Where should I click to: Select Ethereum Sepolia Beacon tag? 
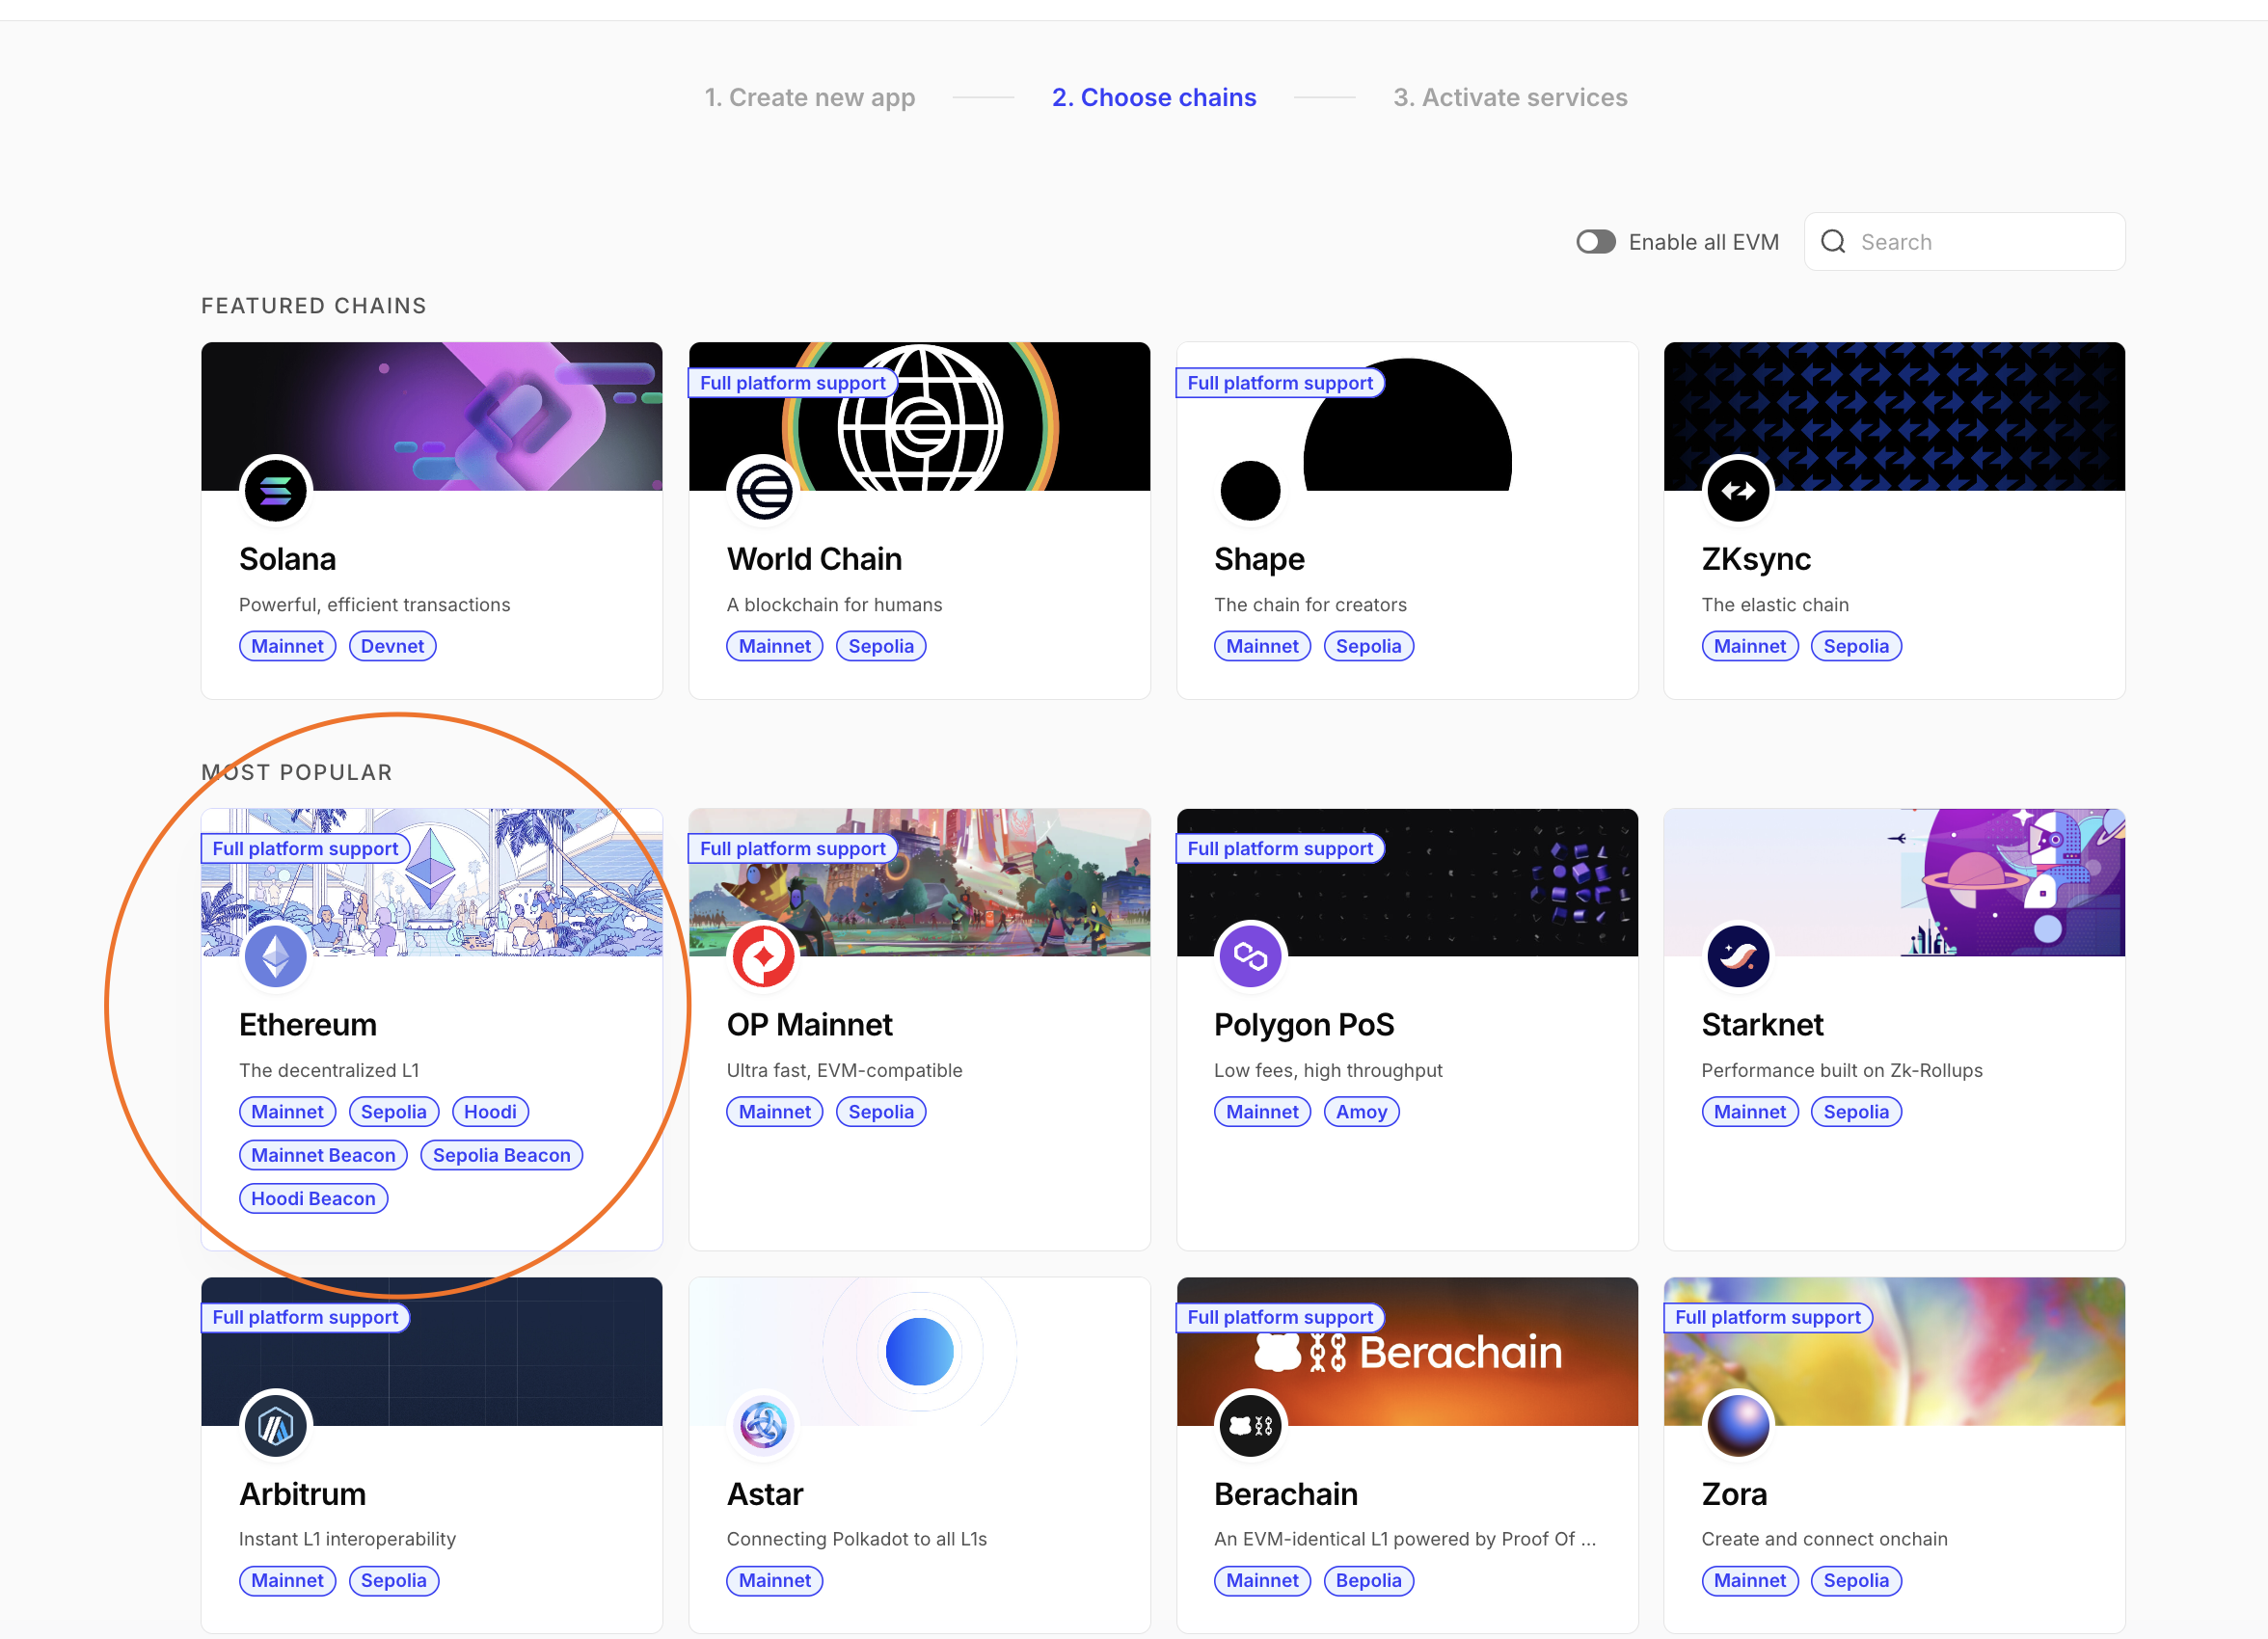(x=501, y=1155)
